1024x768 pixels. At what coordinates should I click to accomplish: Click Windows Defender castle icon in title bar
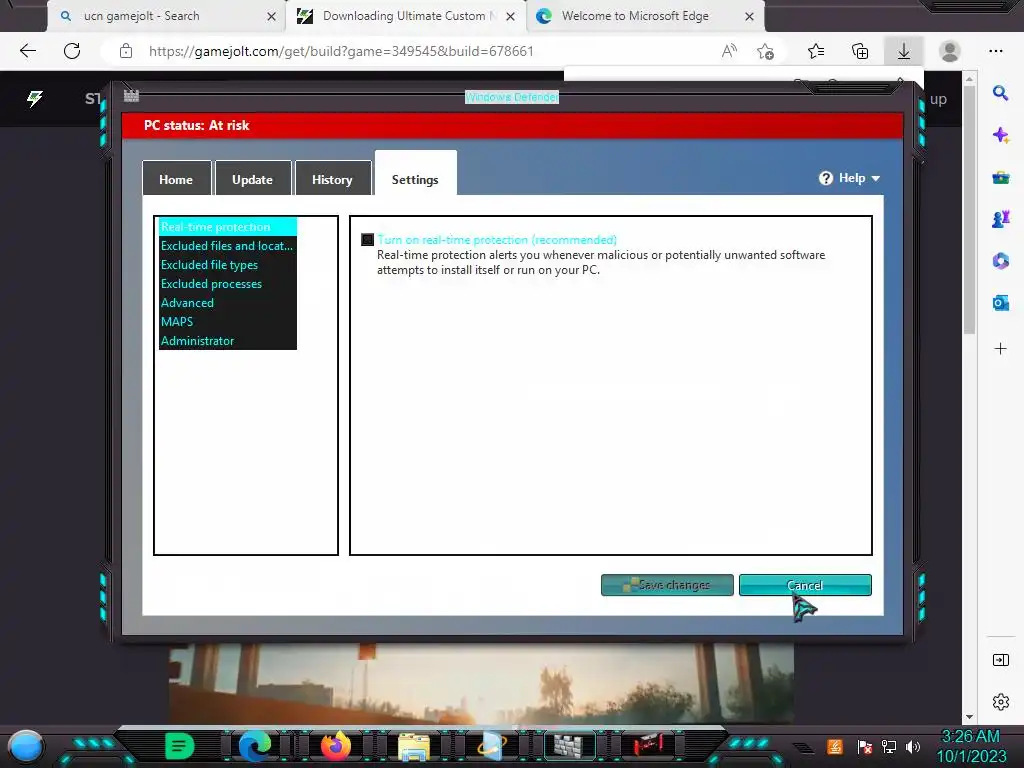(131, 96)
